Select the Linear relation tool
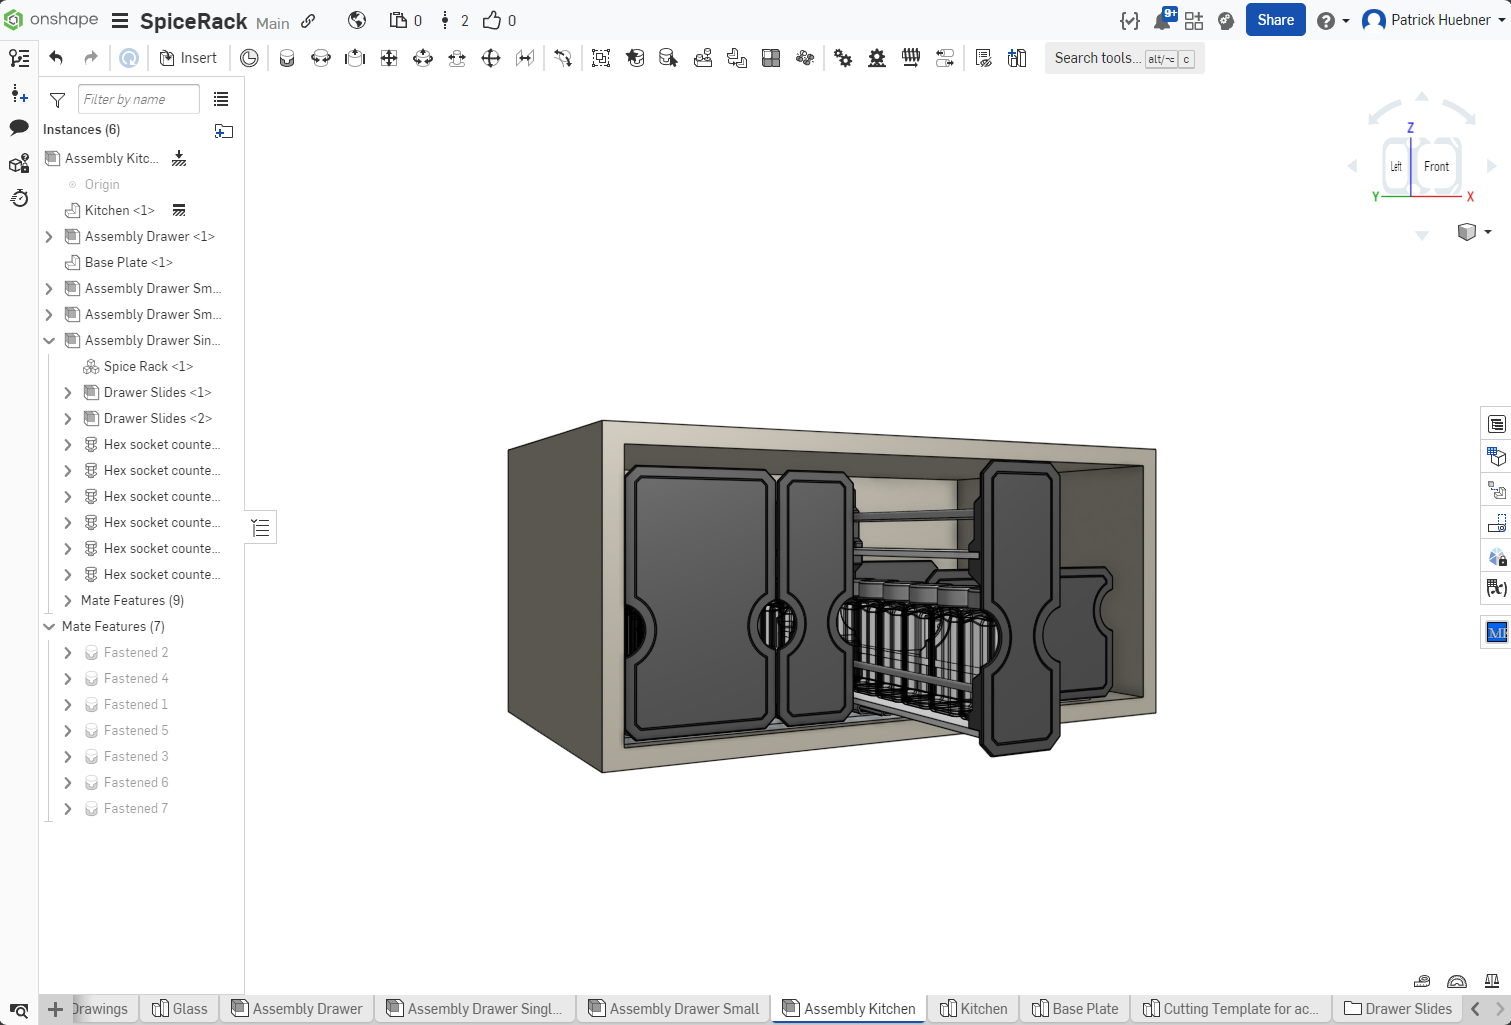1511x1025 pixels. [x=945, y=58]
